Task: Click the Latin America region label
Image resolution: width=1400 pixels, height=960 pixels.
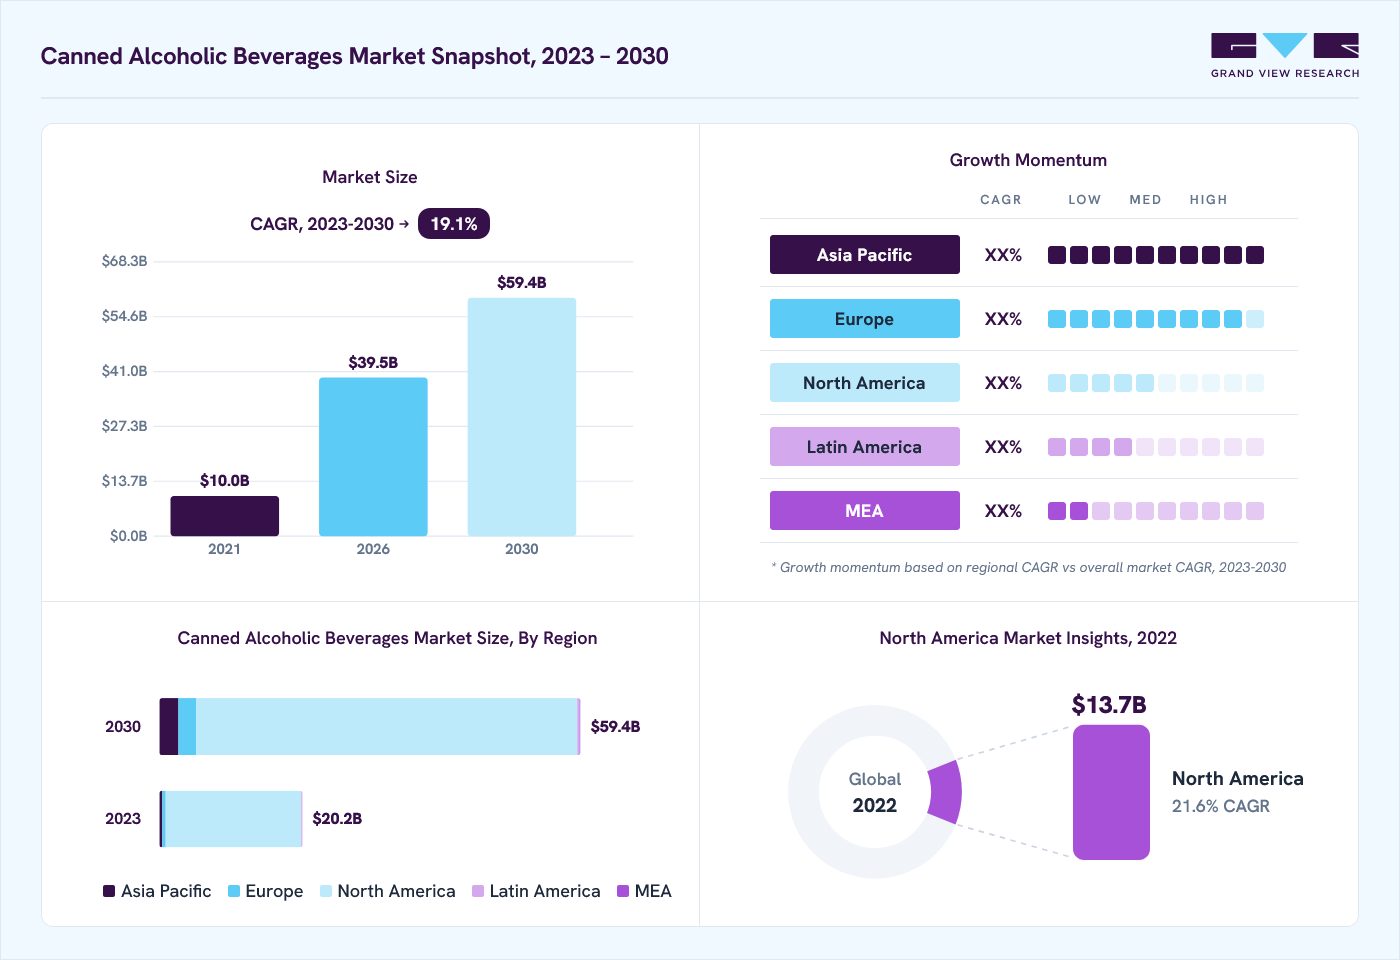Action: [865, 447]
